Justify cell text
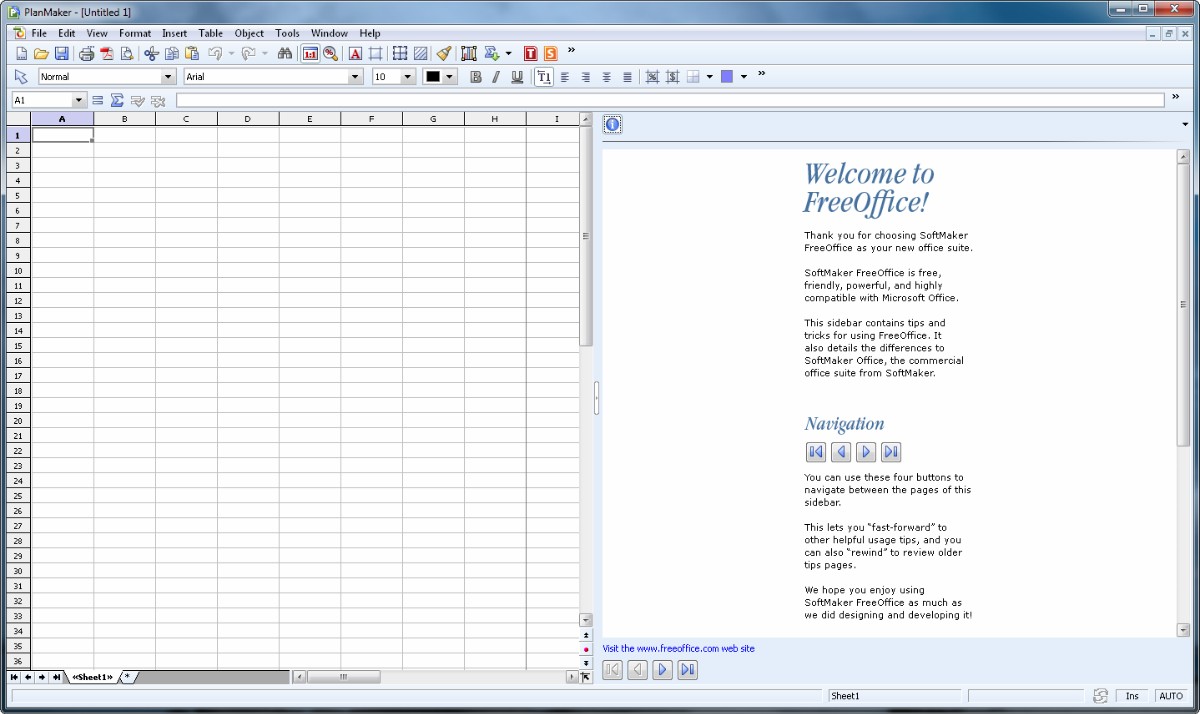This screenshot has height=714, width=1200. (x=627, y=77)
